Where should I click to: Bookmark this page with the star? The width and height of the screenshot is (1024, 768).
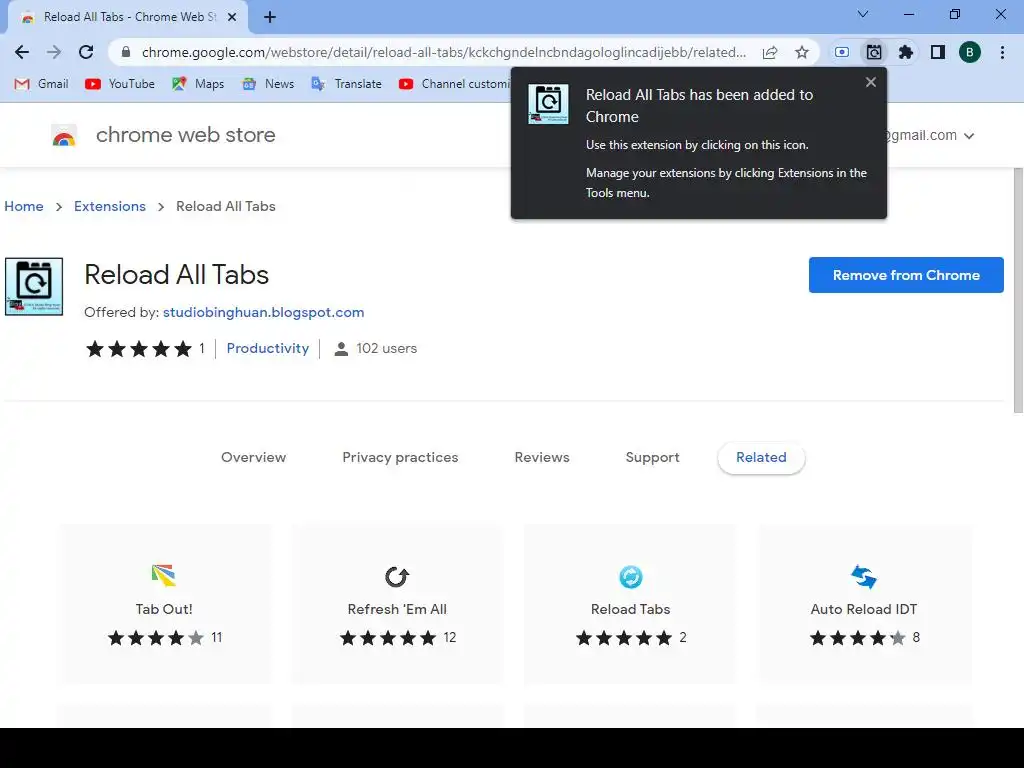point(802,52)
